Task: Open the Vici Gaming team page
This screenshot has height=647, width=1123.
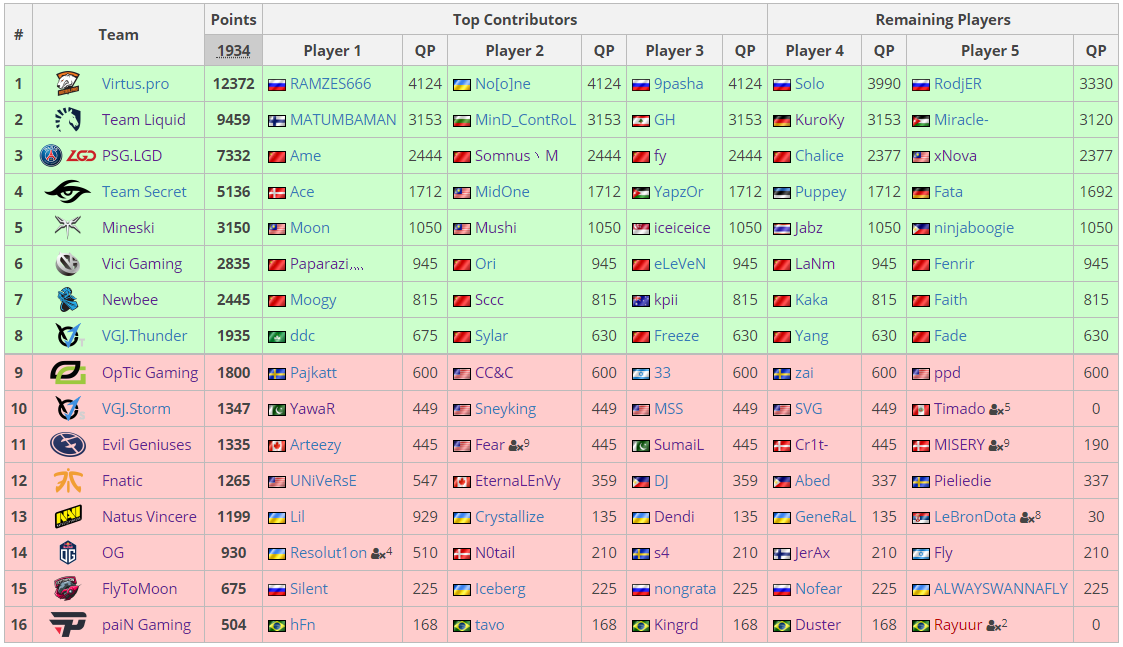Action: [x=142, y=264]
